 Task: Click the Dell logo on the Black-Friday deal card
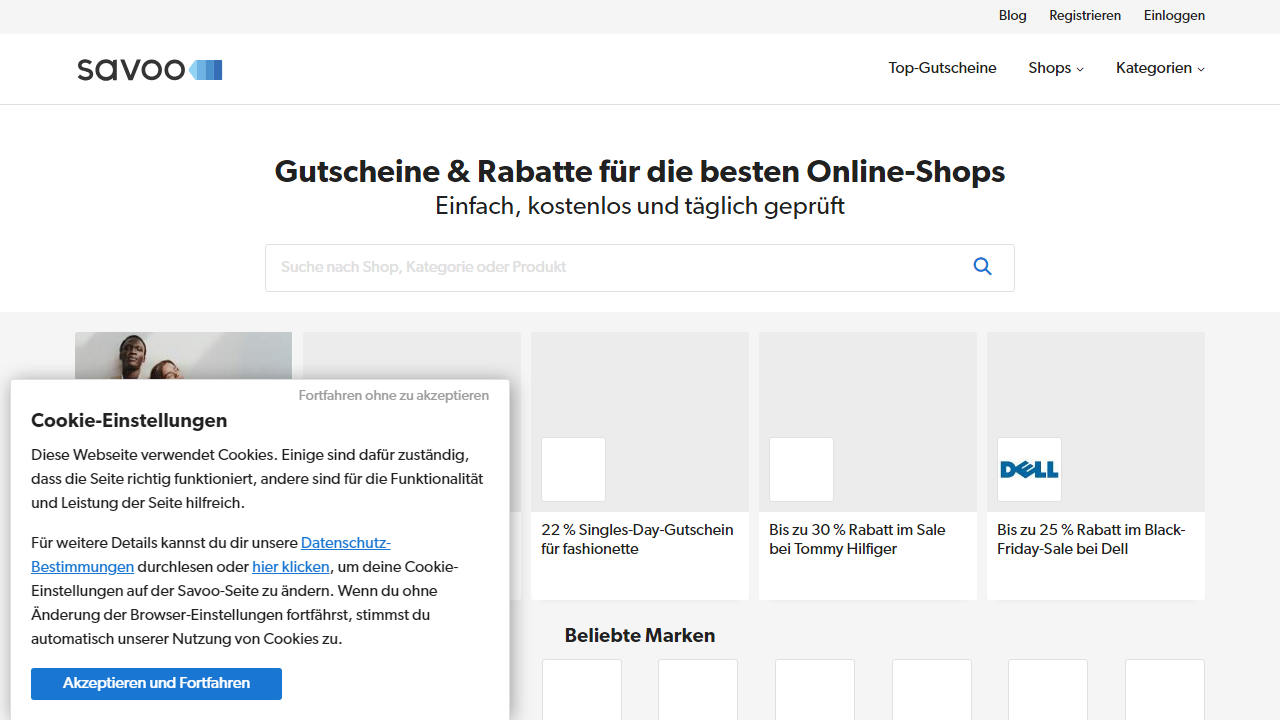1029,469
